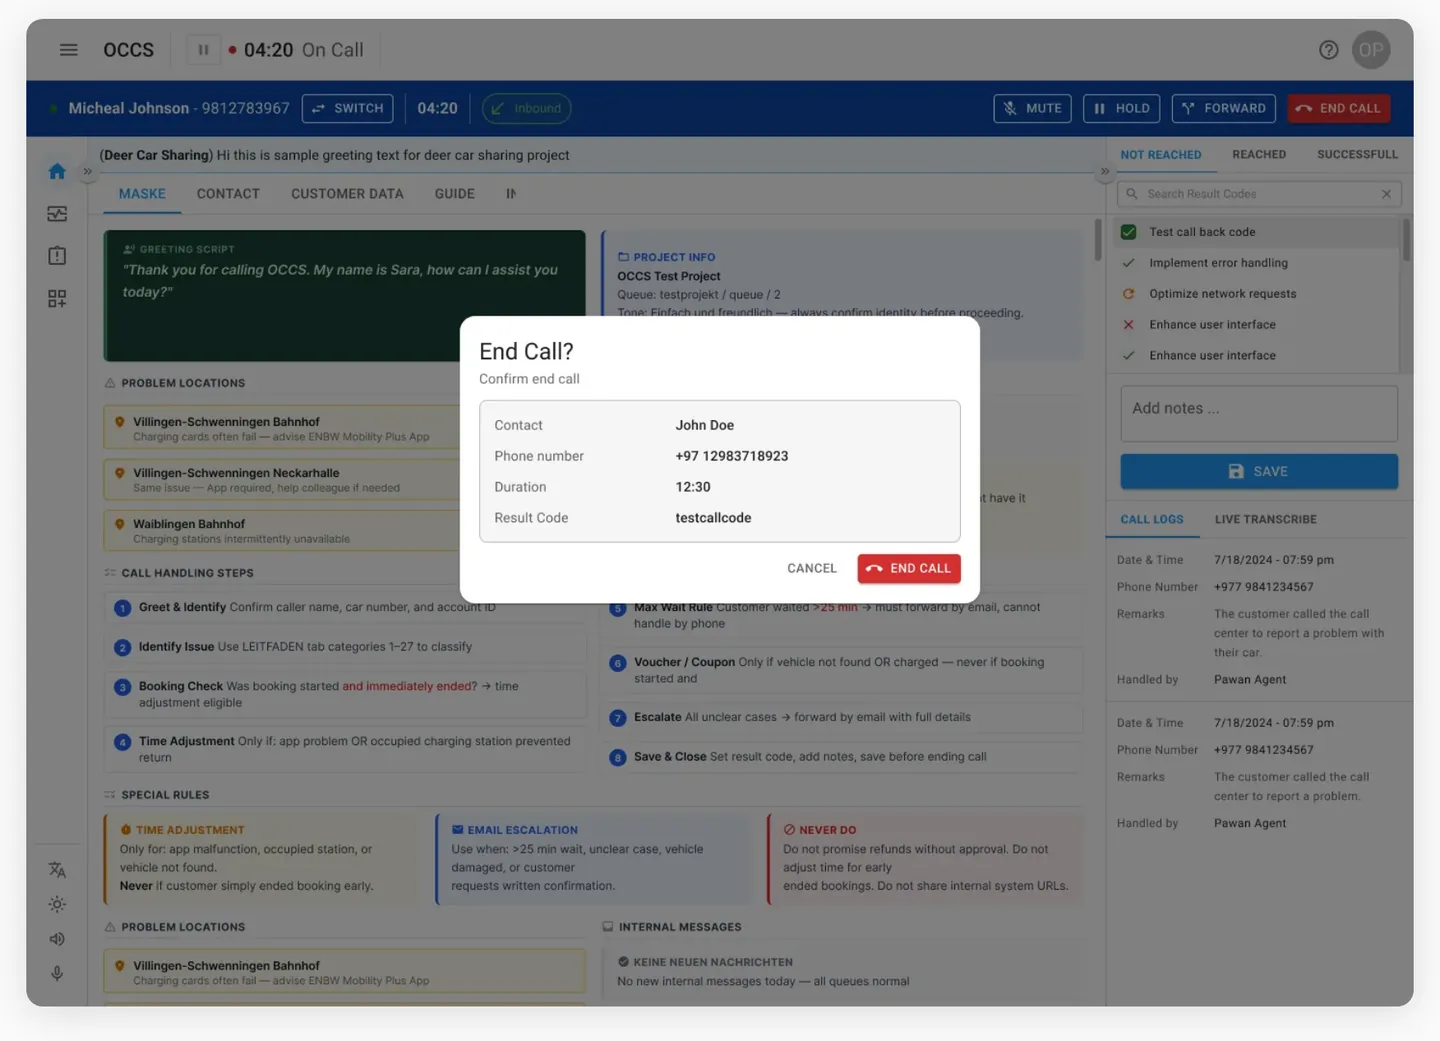1440x1041 pixels.
Task: Pause the call timer button
Action: tap(203, 50)
